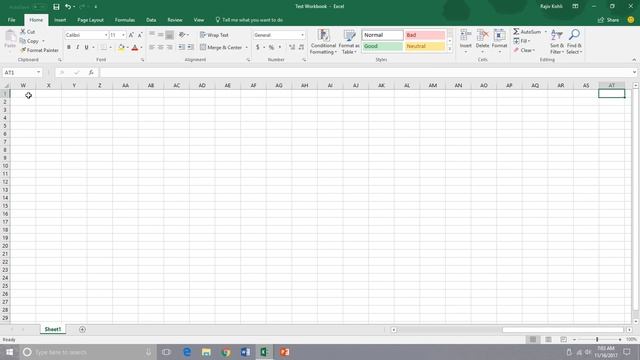640x360 pixels.
Task: Click the Share button
Action: tap(609, 20)
